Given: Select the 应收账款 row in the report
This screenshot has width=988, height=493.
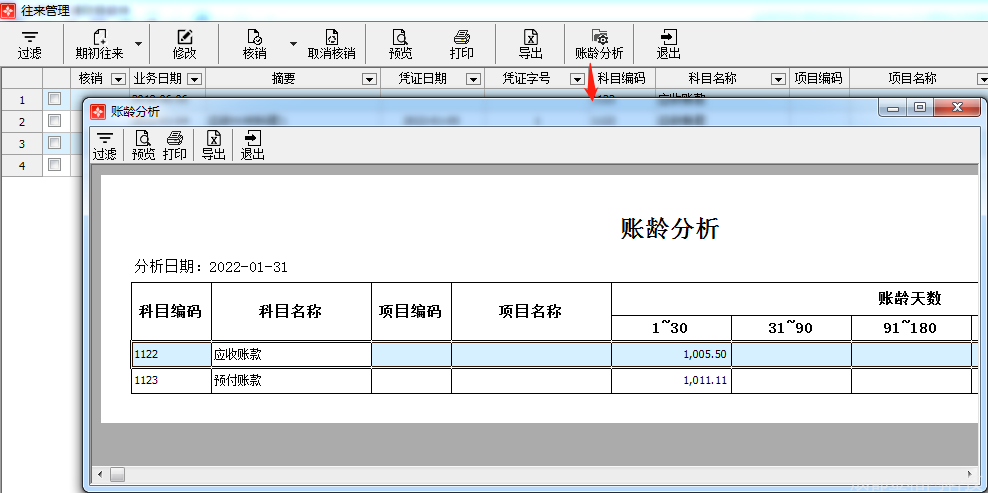Looking at the screenshot, I should coord(290,354).
